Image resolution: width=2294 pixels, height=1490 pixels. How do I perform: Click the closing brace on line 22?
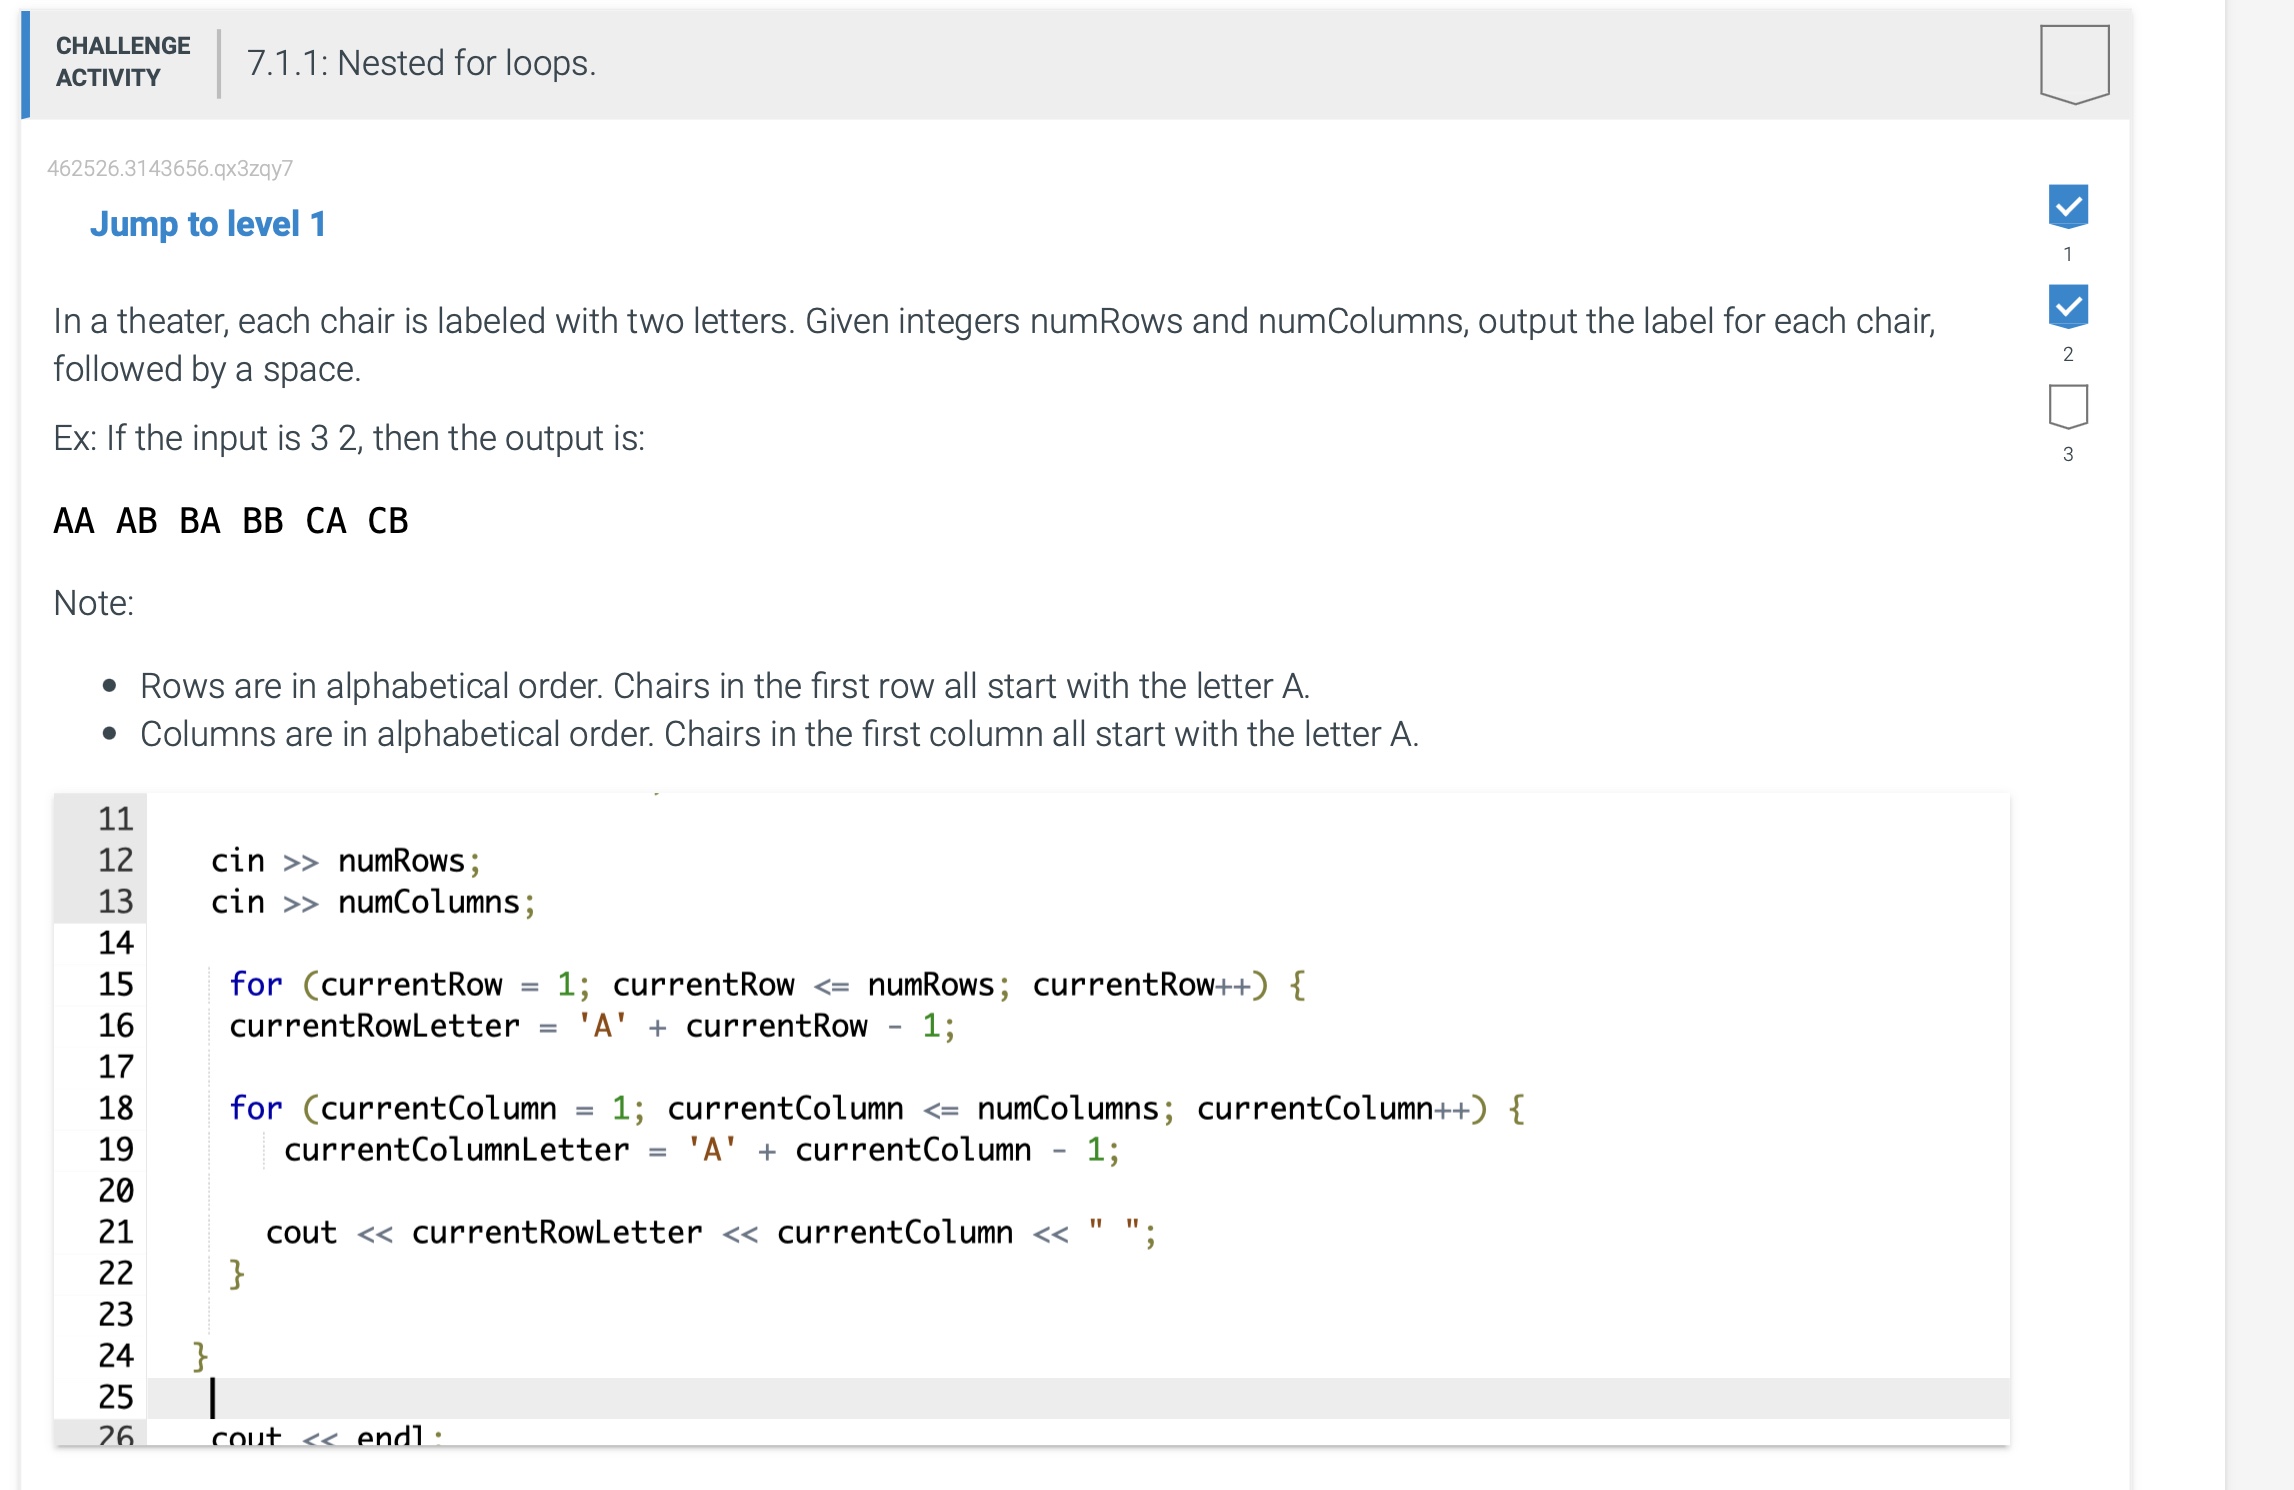tap(236, 1274)
